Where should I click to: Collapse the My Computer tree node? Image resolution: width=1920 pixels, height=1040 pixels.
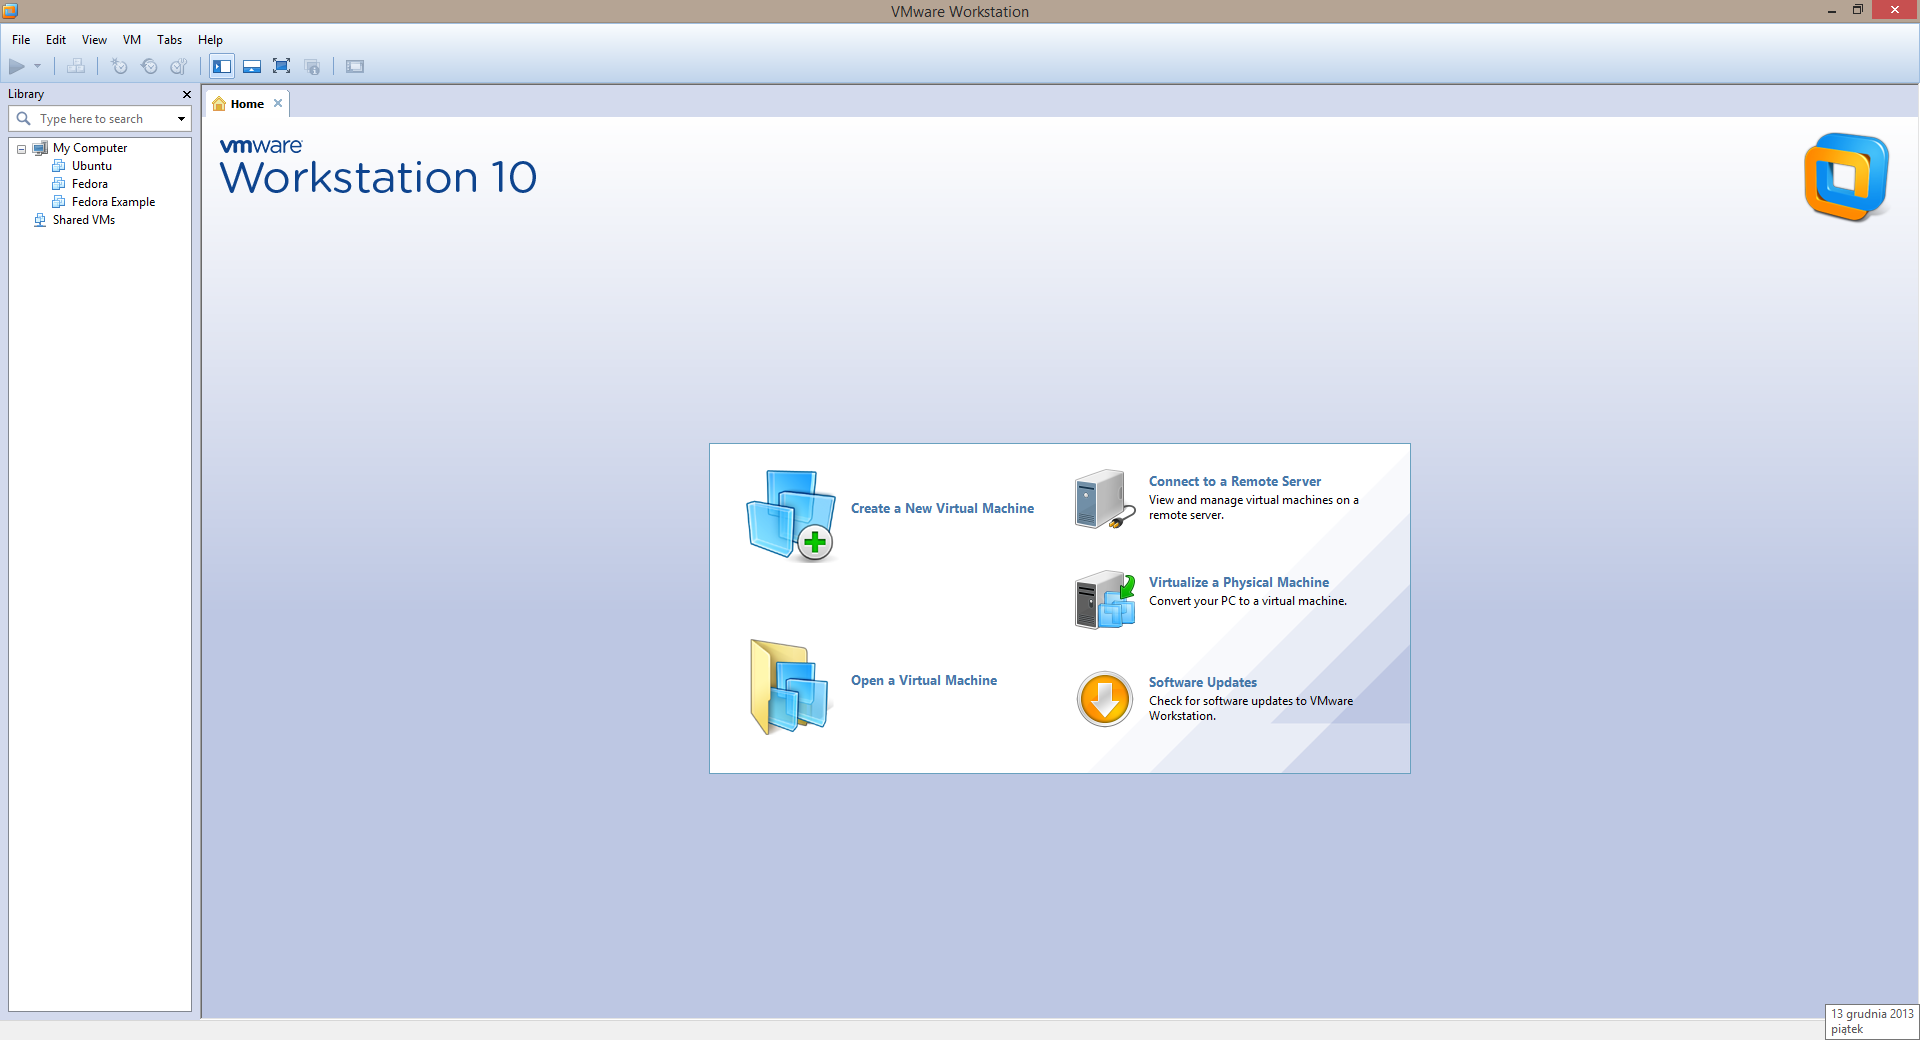(21, 149)
